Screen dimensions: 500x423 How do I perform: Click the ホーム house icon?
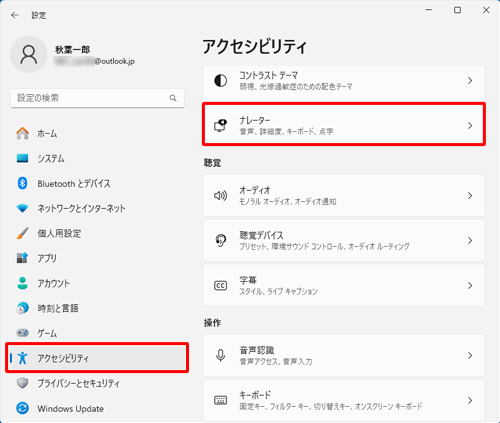point(22,133)
